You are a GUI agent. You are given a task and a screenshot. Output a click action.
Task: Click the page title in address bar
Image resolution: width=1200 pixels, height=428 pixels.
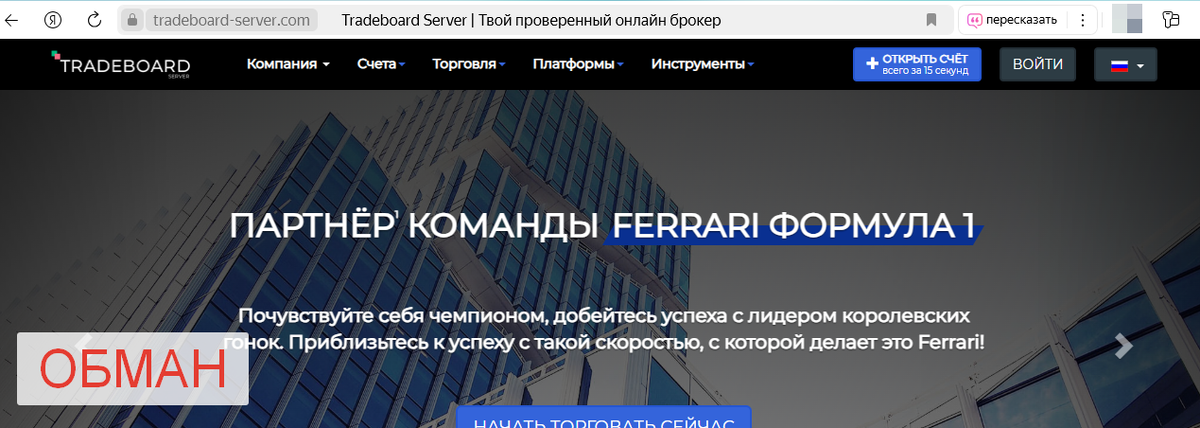click(x=530, y=20)
